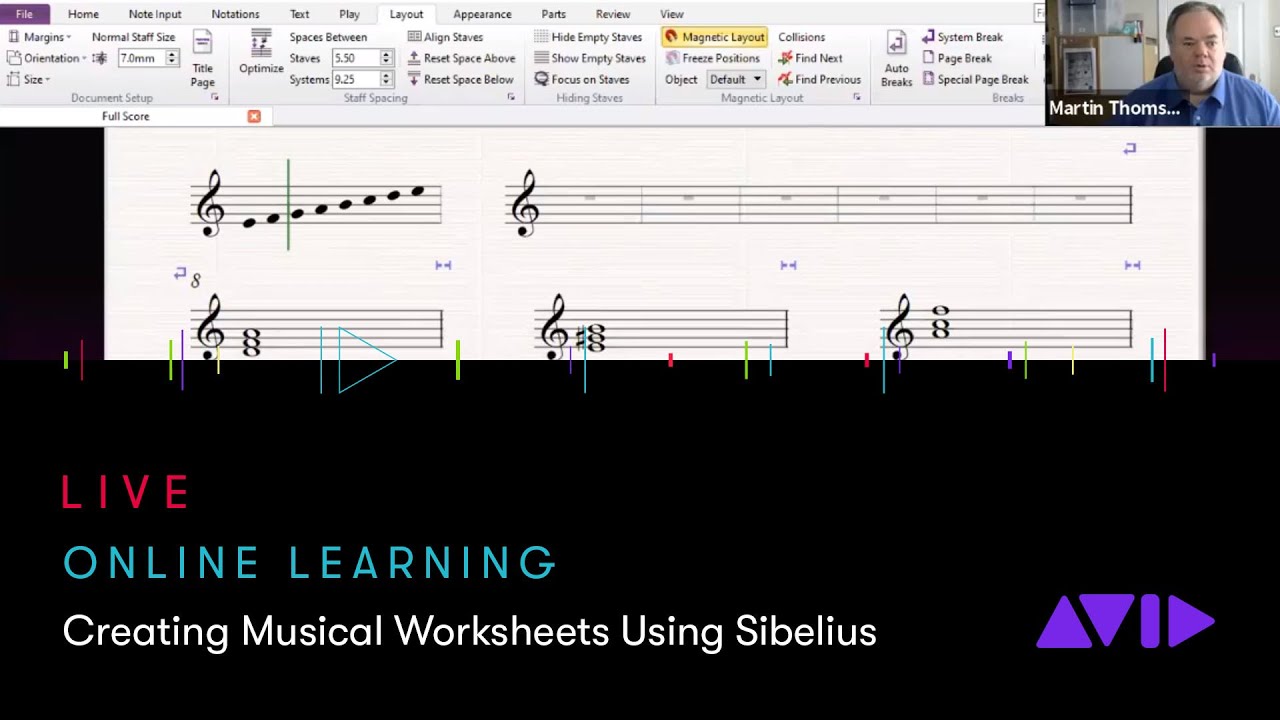The width and height of the screenshot is (1280, 720).
Task: Toggle Magnetic Layout on or off
Action: click(x=714, y=37)
